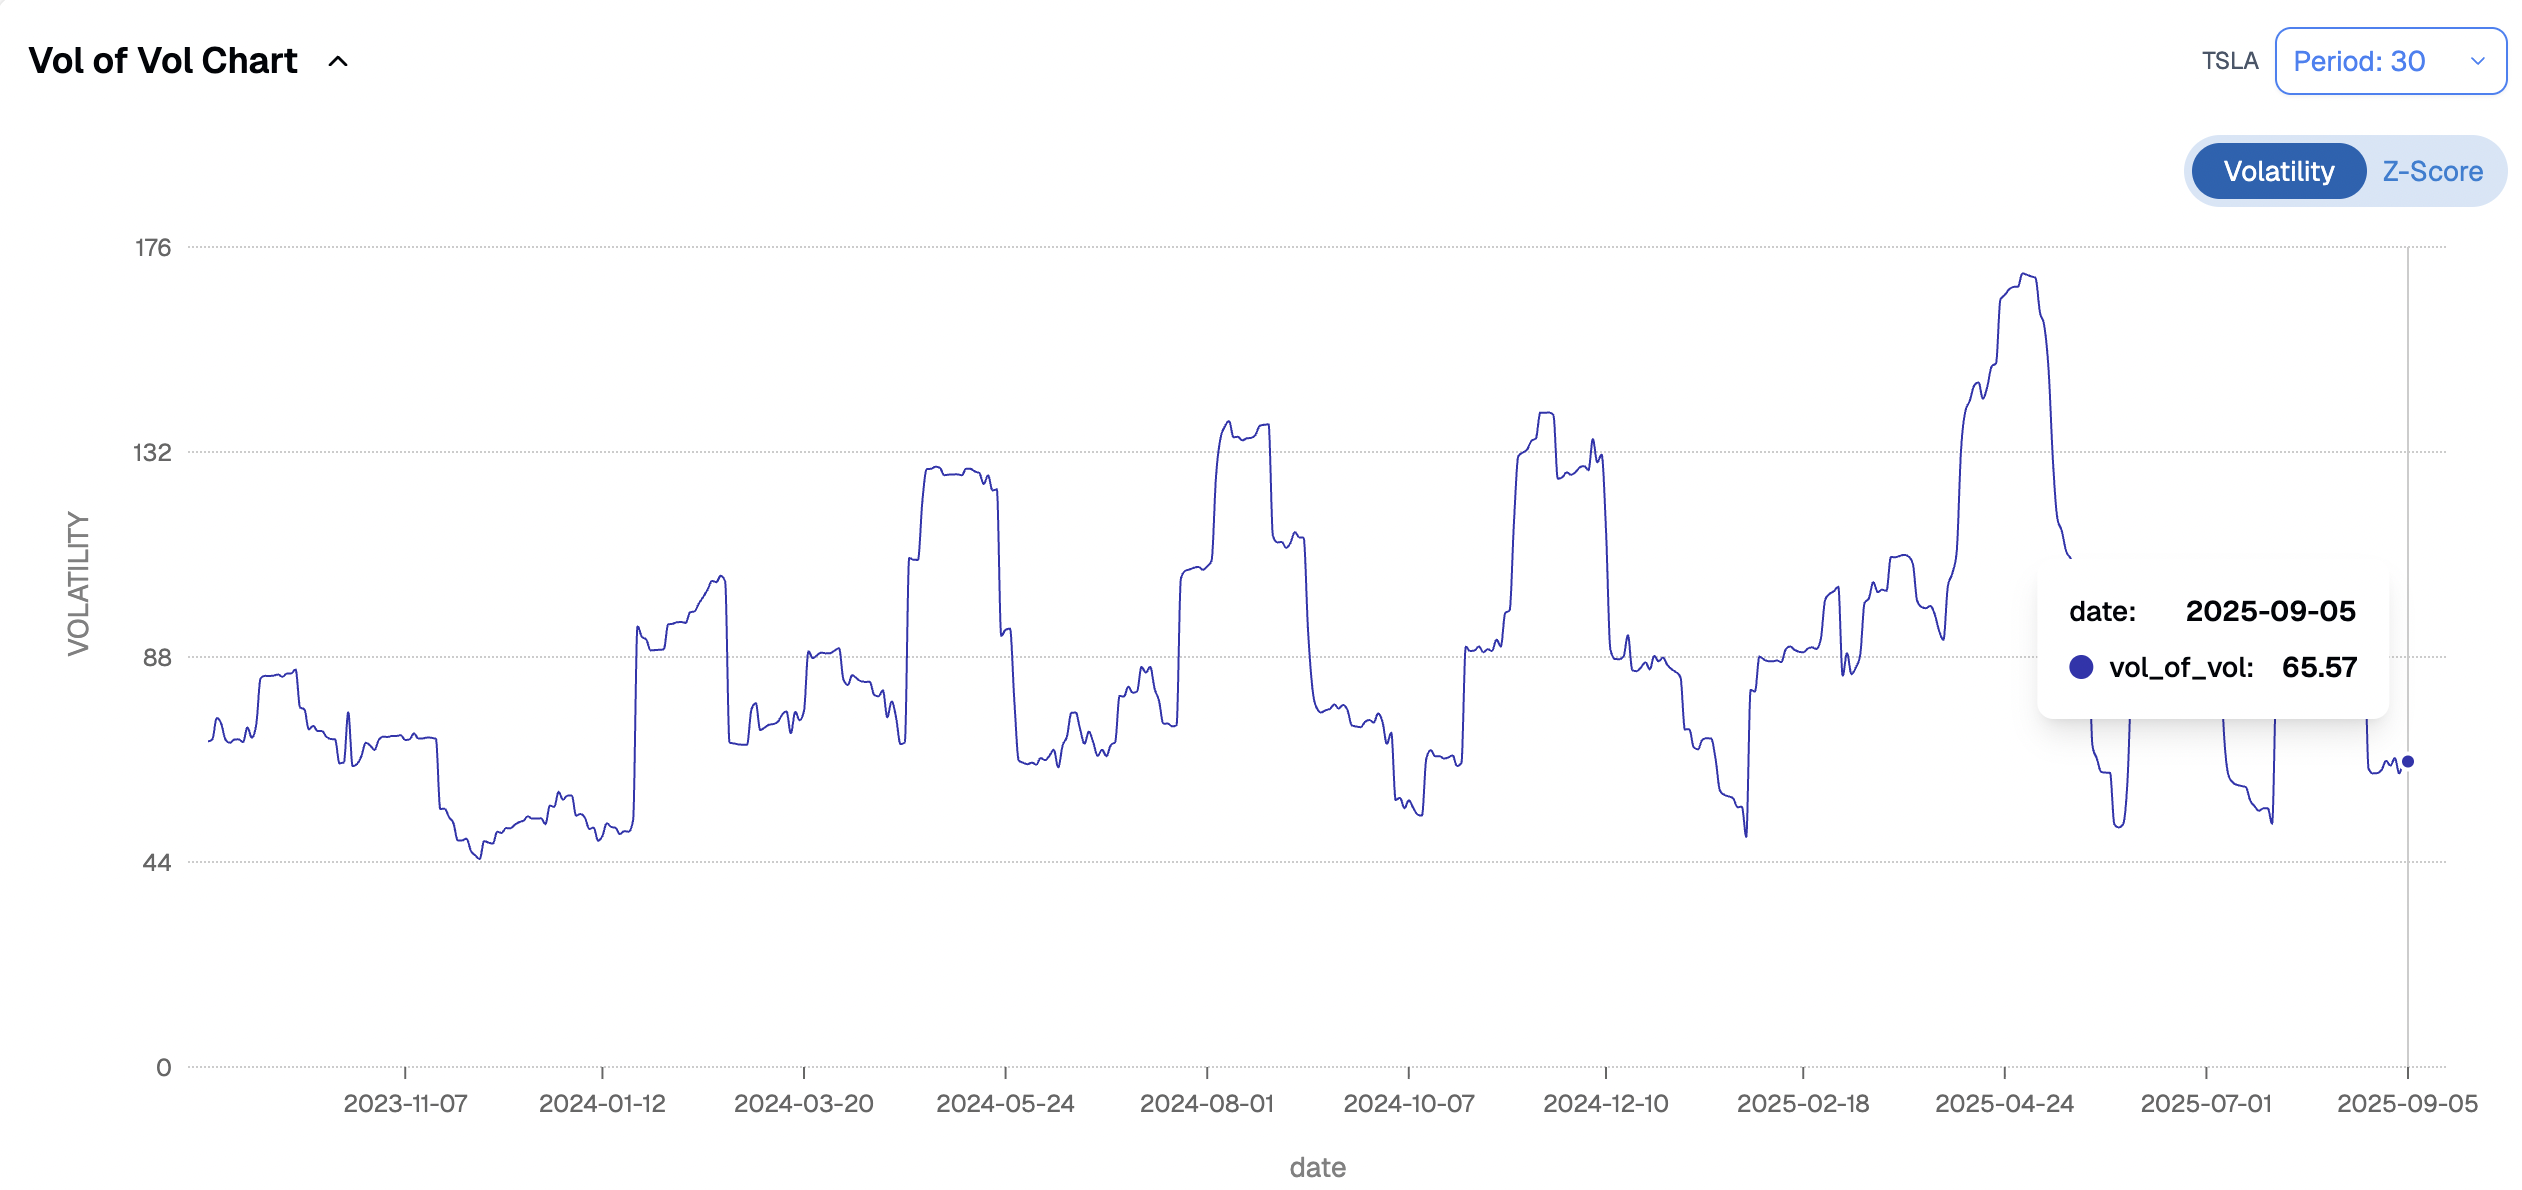2522x1190 pixels.
Task: Click the highlighted data point dot on the line
Action: pyautogui.click(x=2407, y=762)
